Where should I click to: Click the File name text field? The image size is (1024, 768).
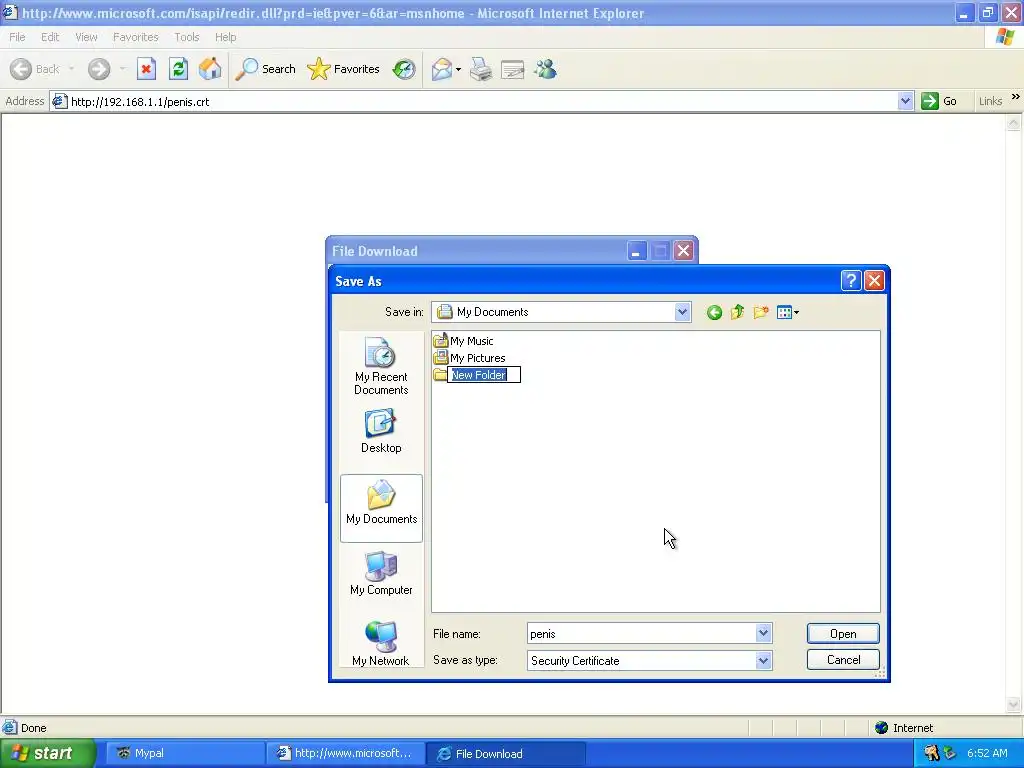(x=641, y=633)
